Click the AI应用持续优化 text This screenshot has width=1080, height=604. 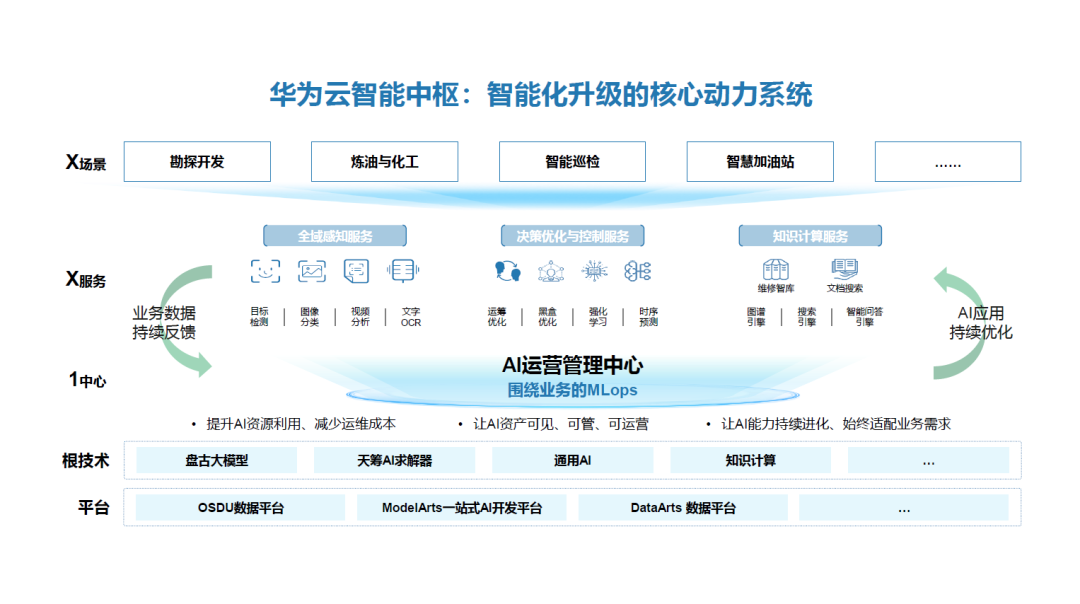[981, 322]
